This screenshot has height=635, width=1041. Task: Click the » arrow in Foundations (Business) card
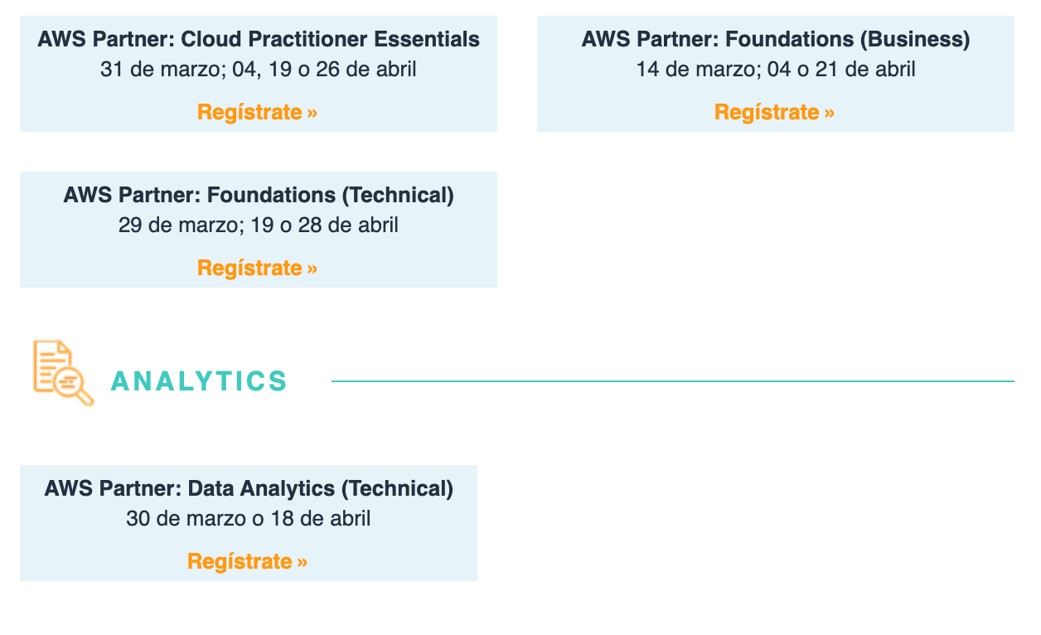click(829, 113)
